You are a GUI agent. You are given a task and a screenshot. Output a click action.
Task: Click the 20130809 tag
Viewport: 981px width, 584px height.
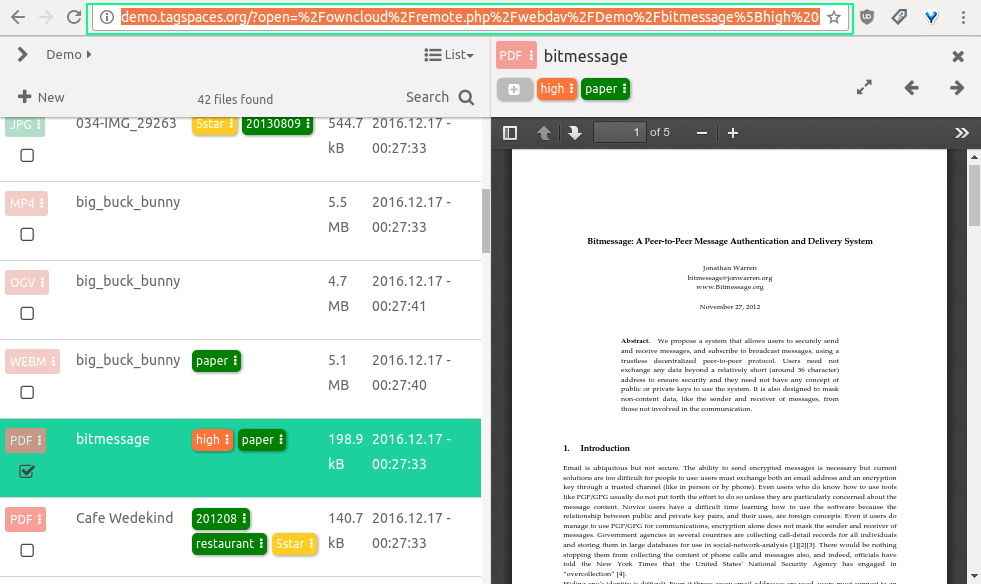[277, 124]
